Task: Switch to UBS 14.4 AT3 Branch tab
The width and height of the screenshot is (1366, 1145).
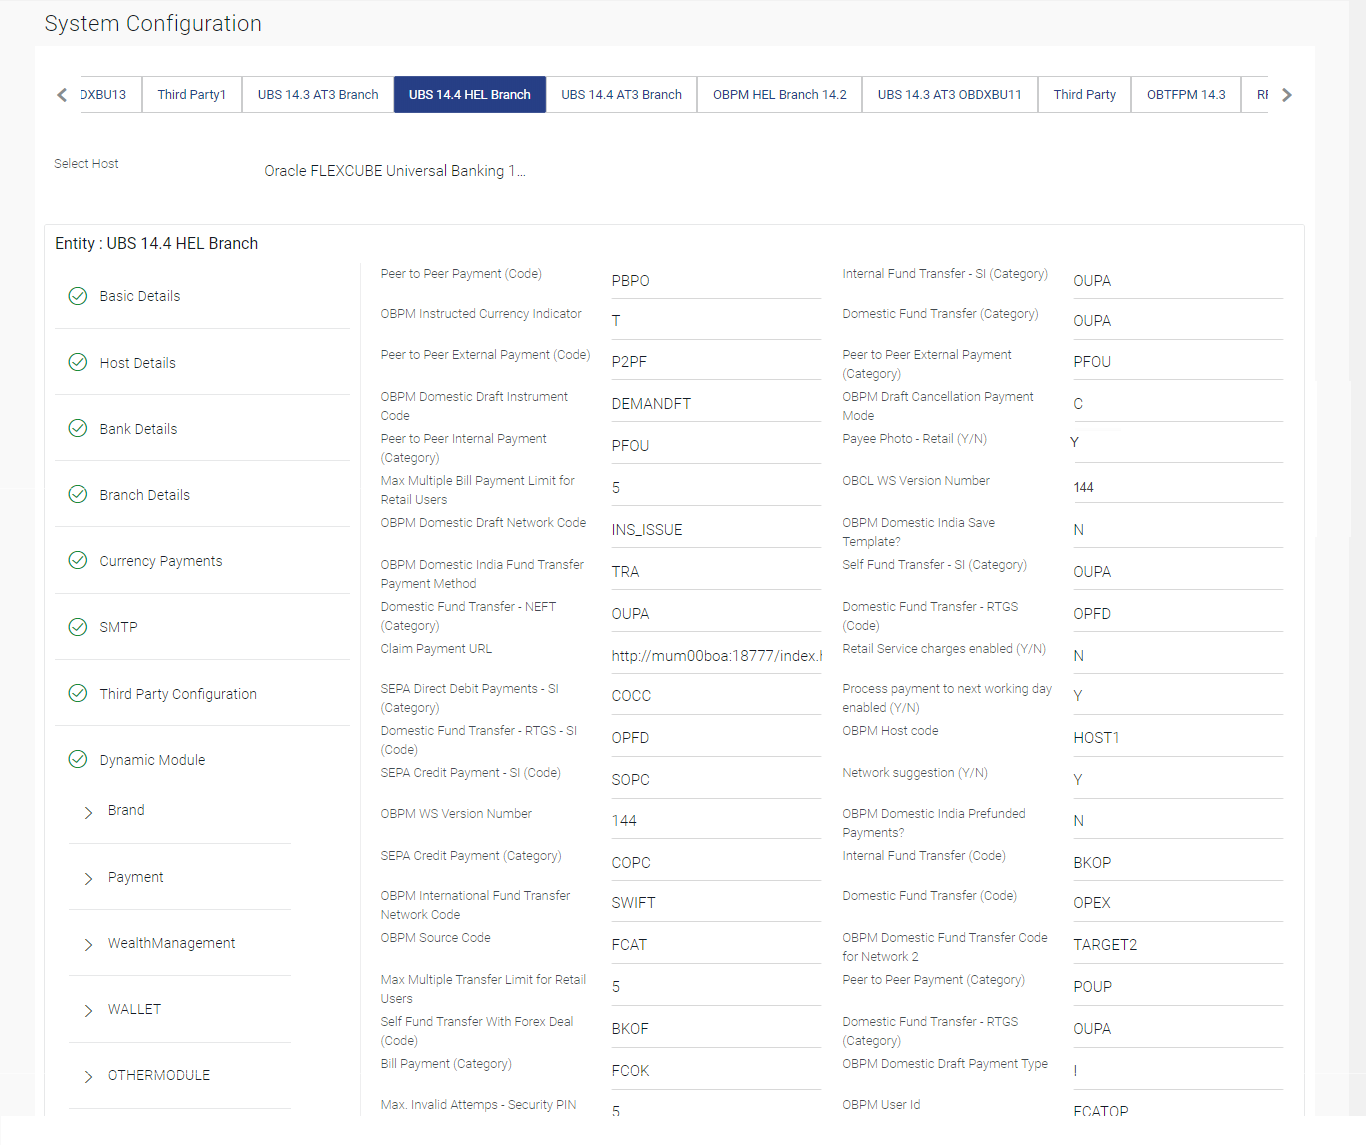Action: [x=621, y=95]
